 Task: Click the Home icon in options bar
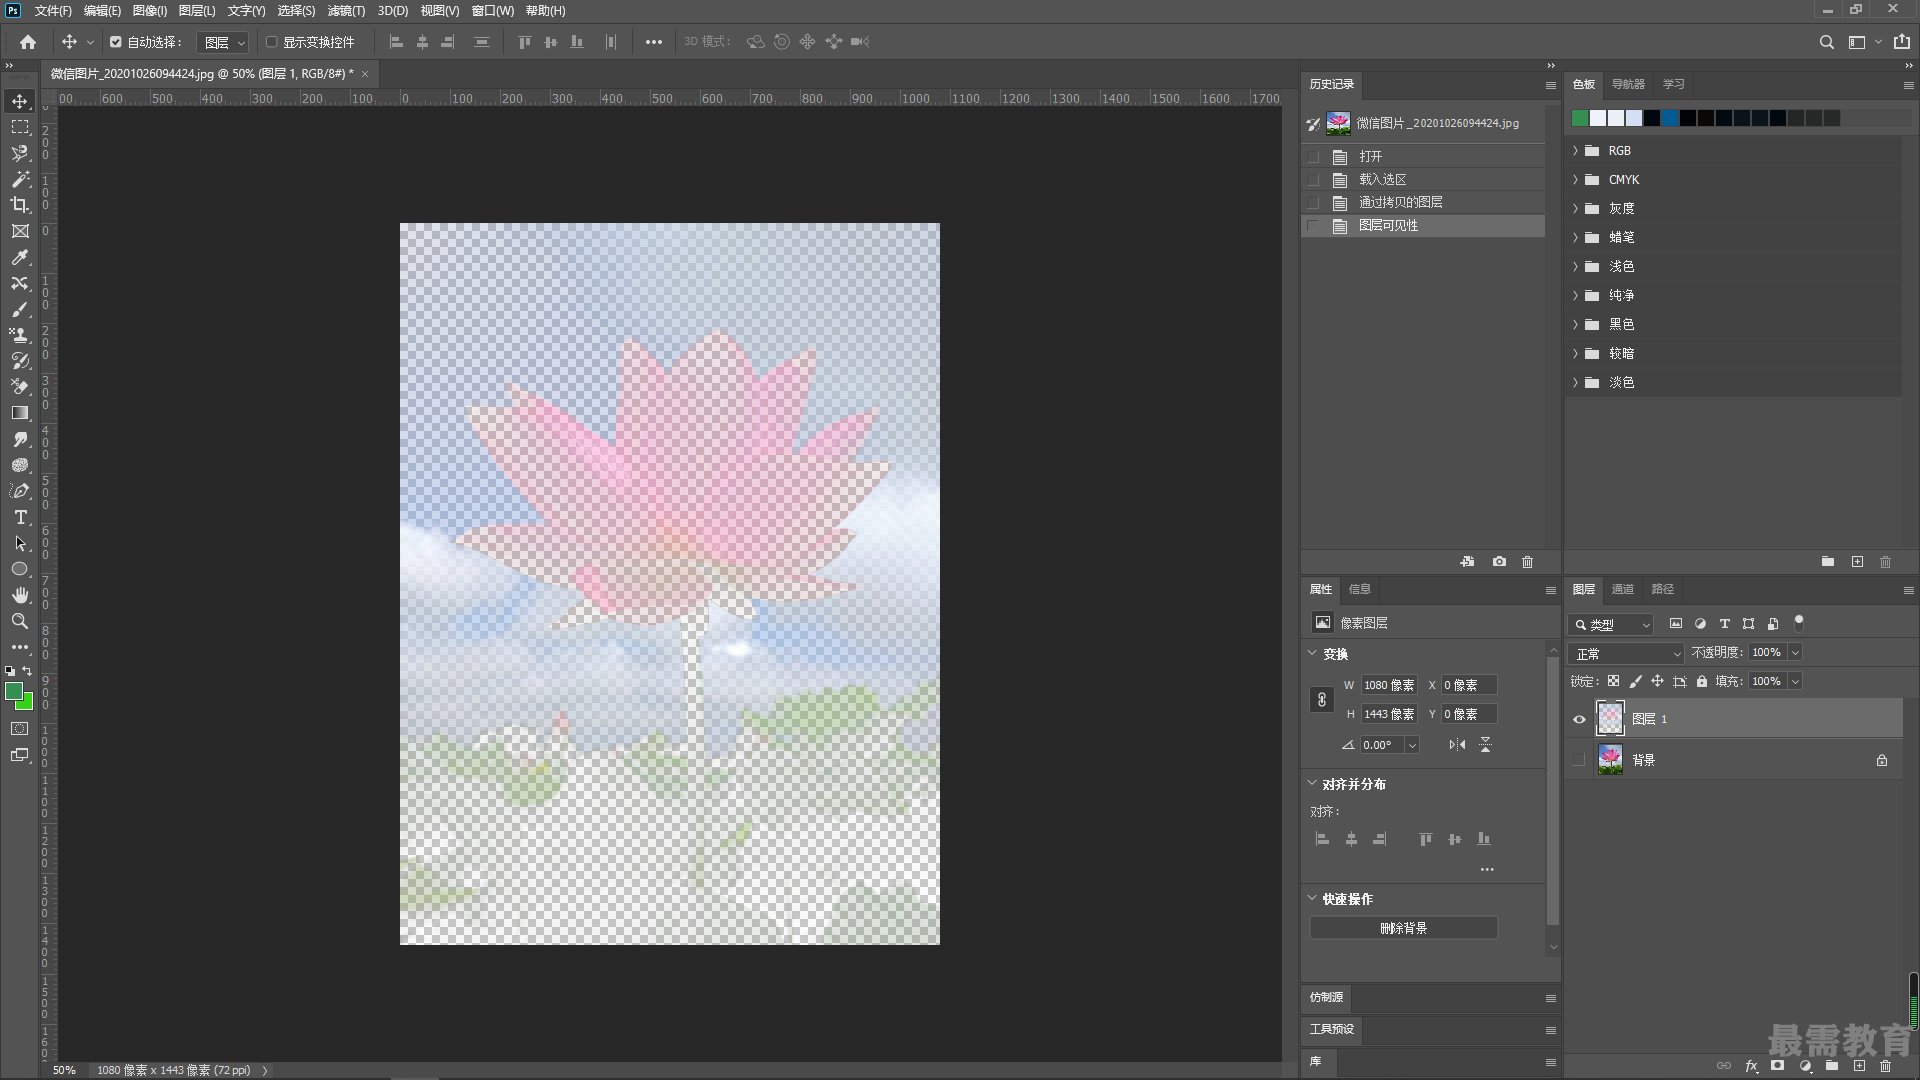point(28,42)
